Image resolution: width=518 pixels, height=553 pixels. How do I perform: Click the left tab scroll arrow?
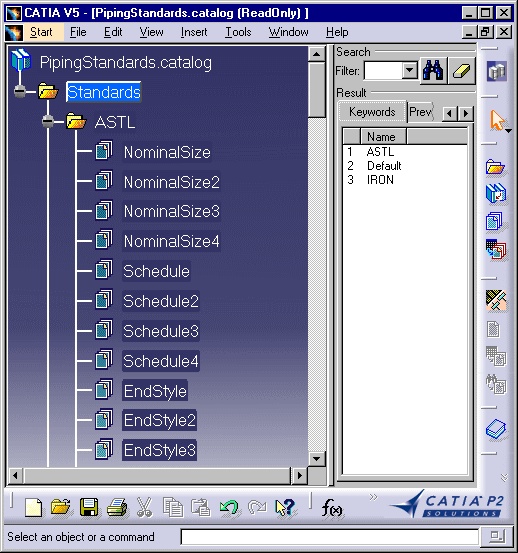click(449, 113)
